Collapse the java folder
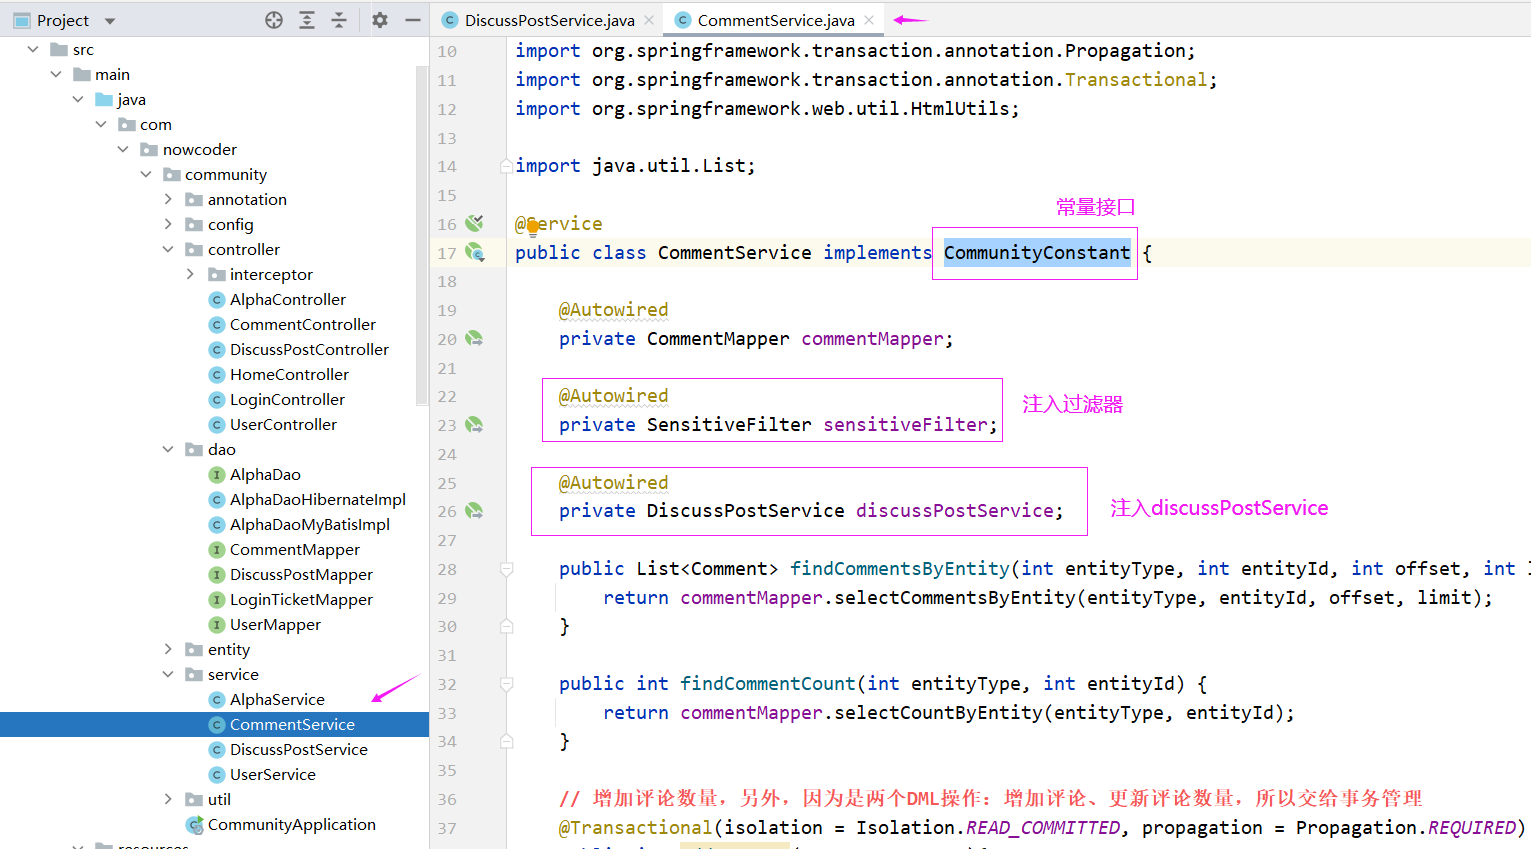The image size is (1531, 849). [78, 99]
